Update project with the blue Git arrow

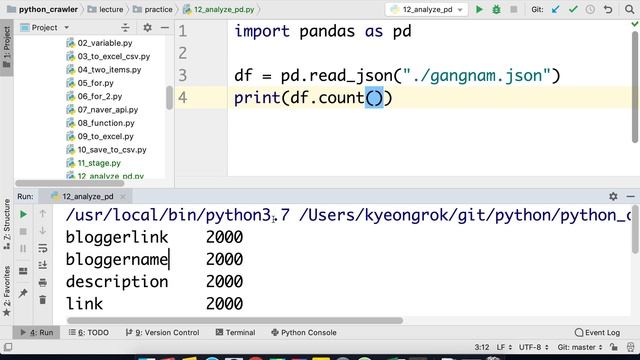pos(556,9)
